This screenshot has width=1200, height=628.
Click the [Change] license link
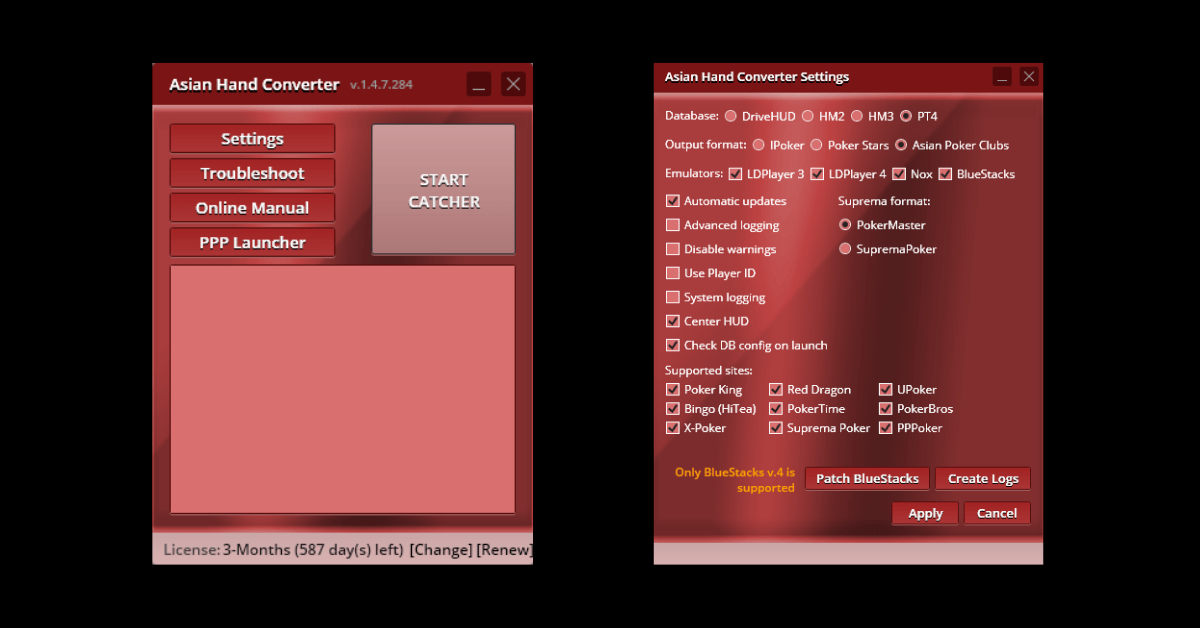click(x=440, y=550)
